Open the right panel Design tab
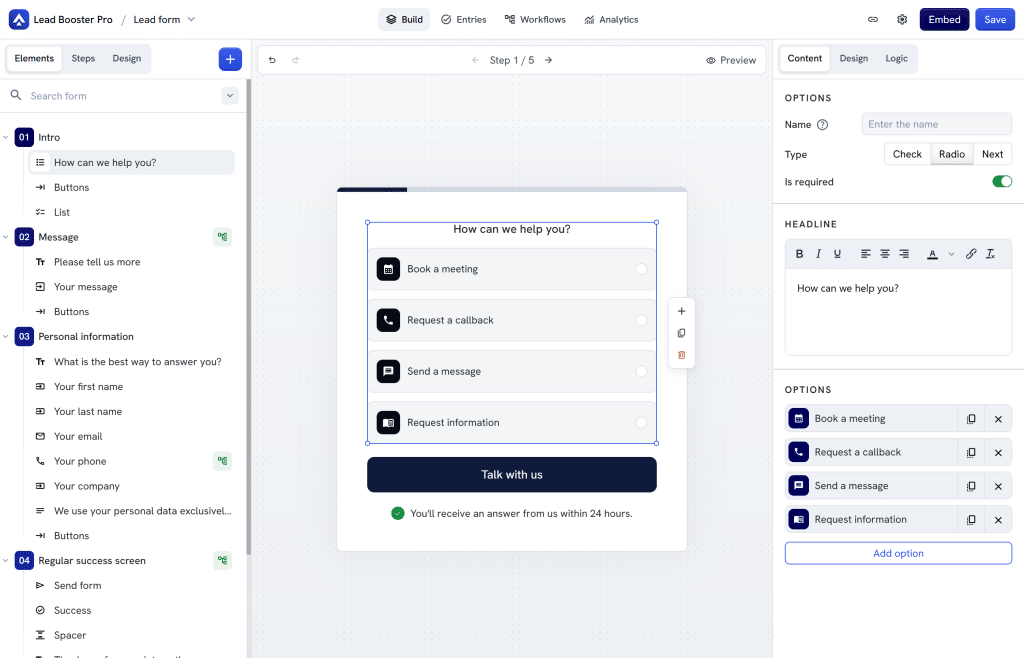 (x=854, y=59)
